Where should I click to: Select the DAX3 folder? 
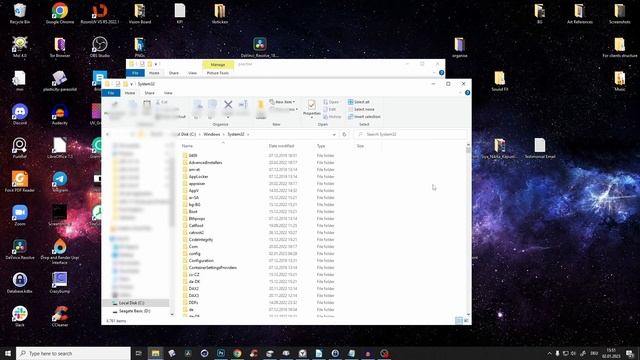point(194,296)
